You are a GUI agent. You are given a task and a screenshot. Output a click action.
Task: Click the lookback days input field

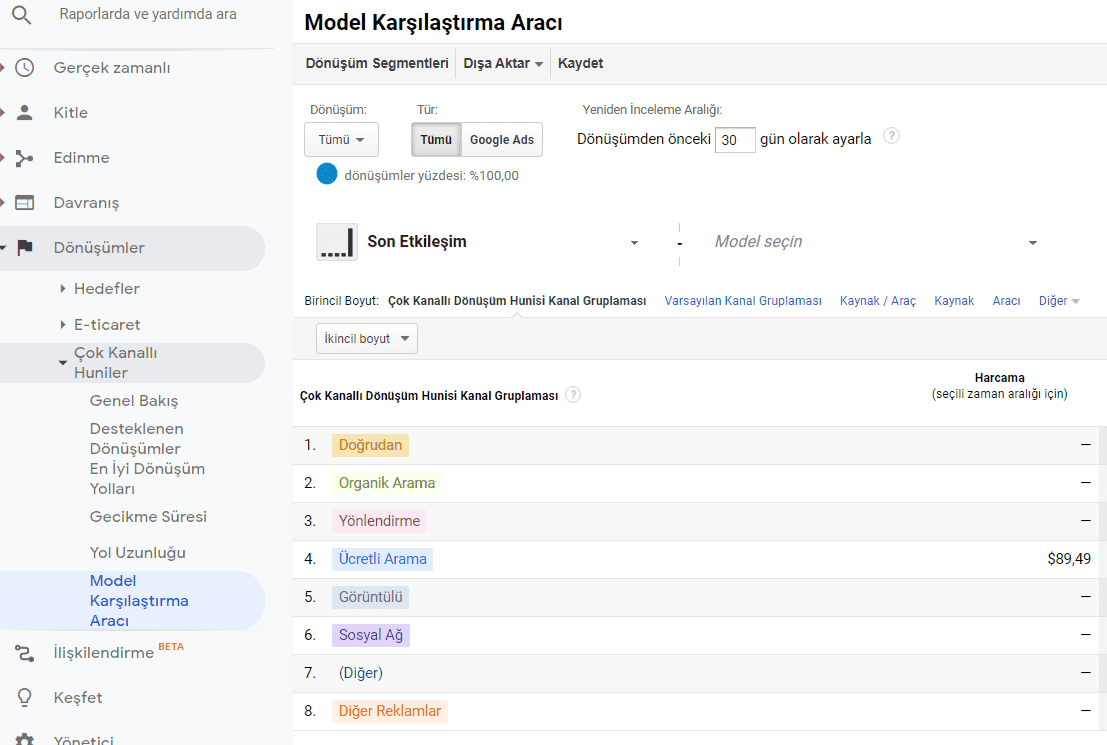click(735, 140)
